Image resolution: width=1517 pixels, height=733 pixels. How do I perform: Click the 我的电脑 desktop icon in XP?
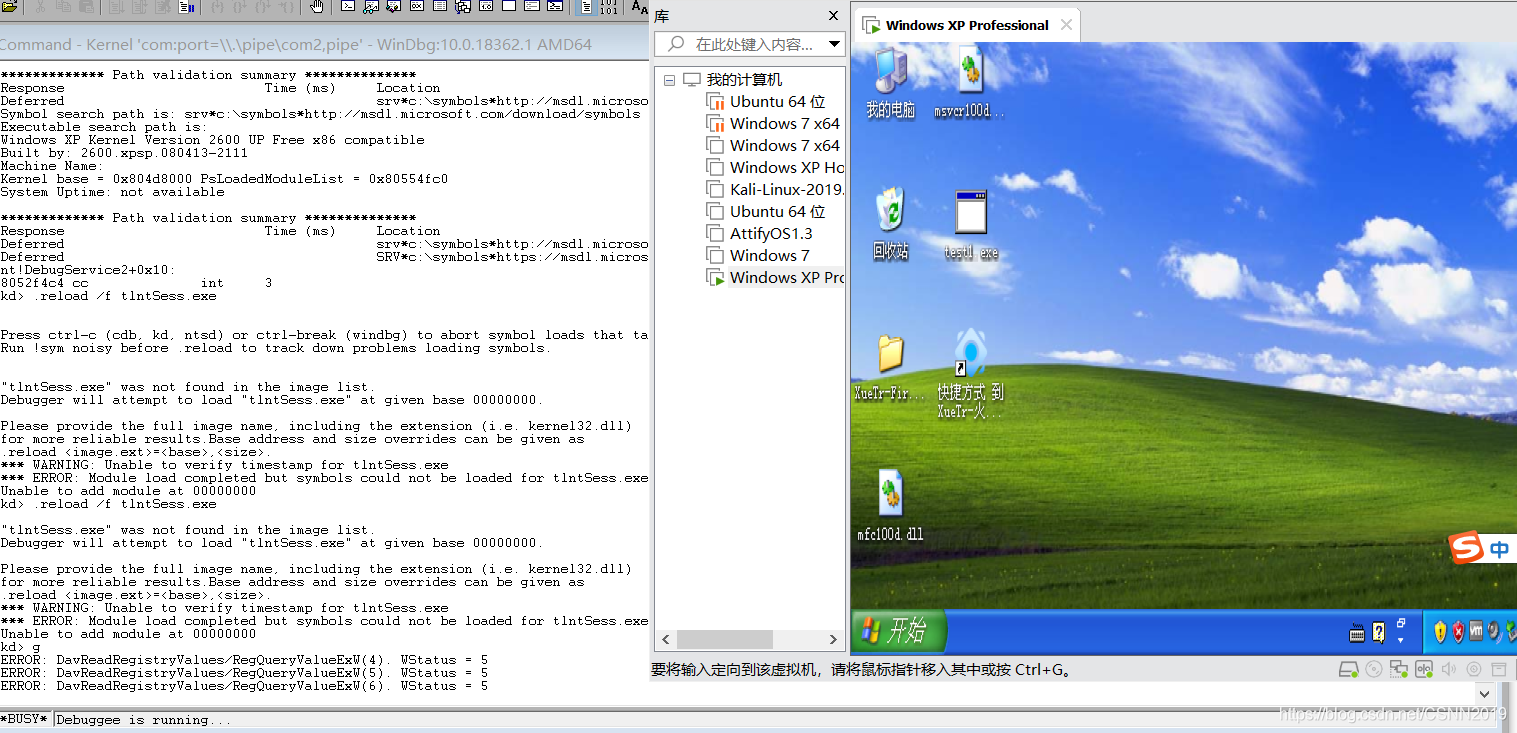(890, 84)
